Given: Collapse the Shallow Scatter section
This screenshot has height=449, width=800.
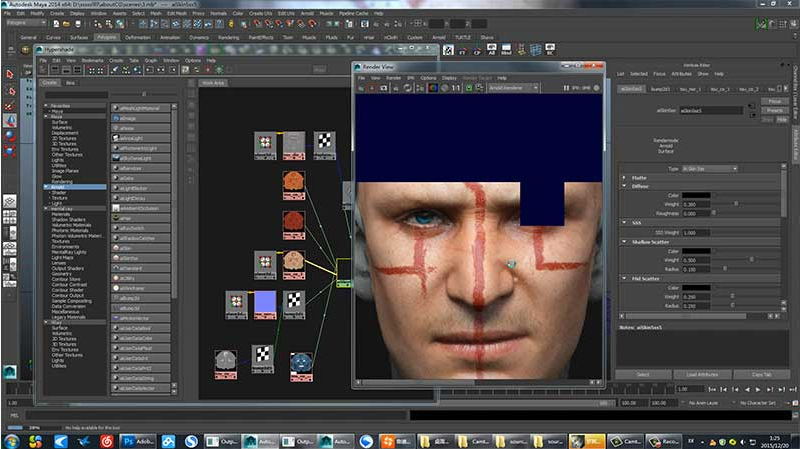Looking at the screenshot, I should point(624,242).
